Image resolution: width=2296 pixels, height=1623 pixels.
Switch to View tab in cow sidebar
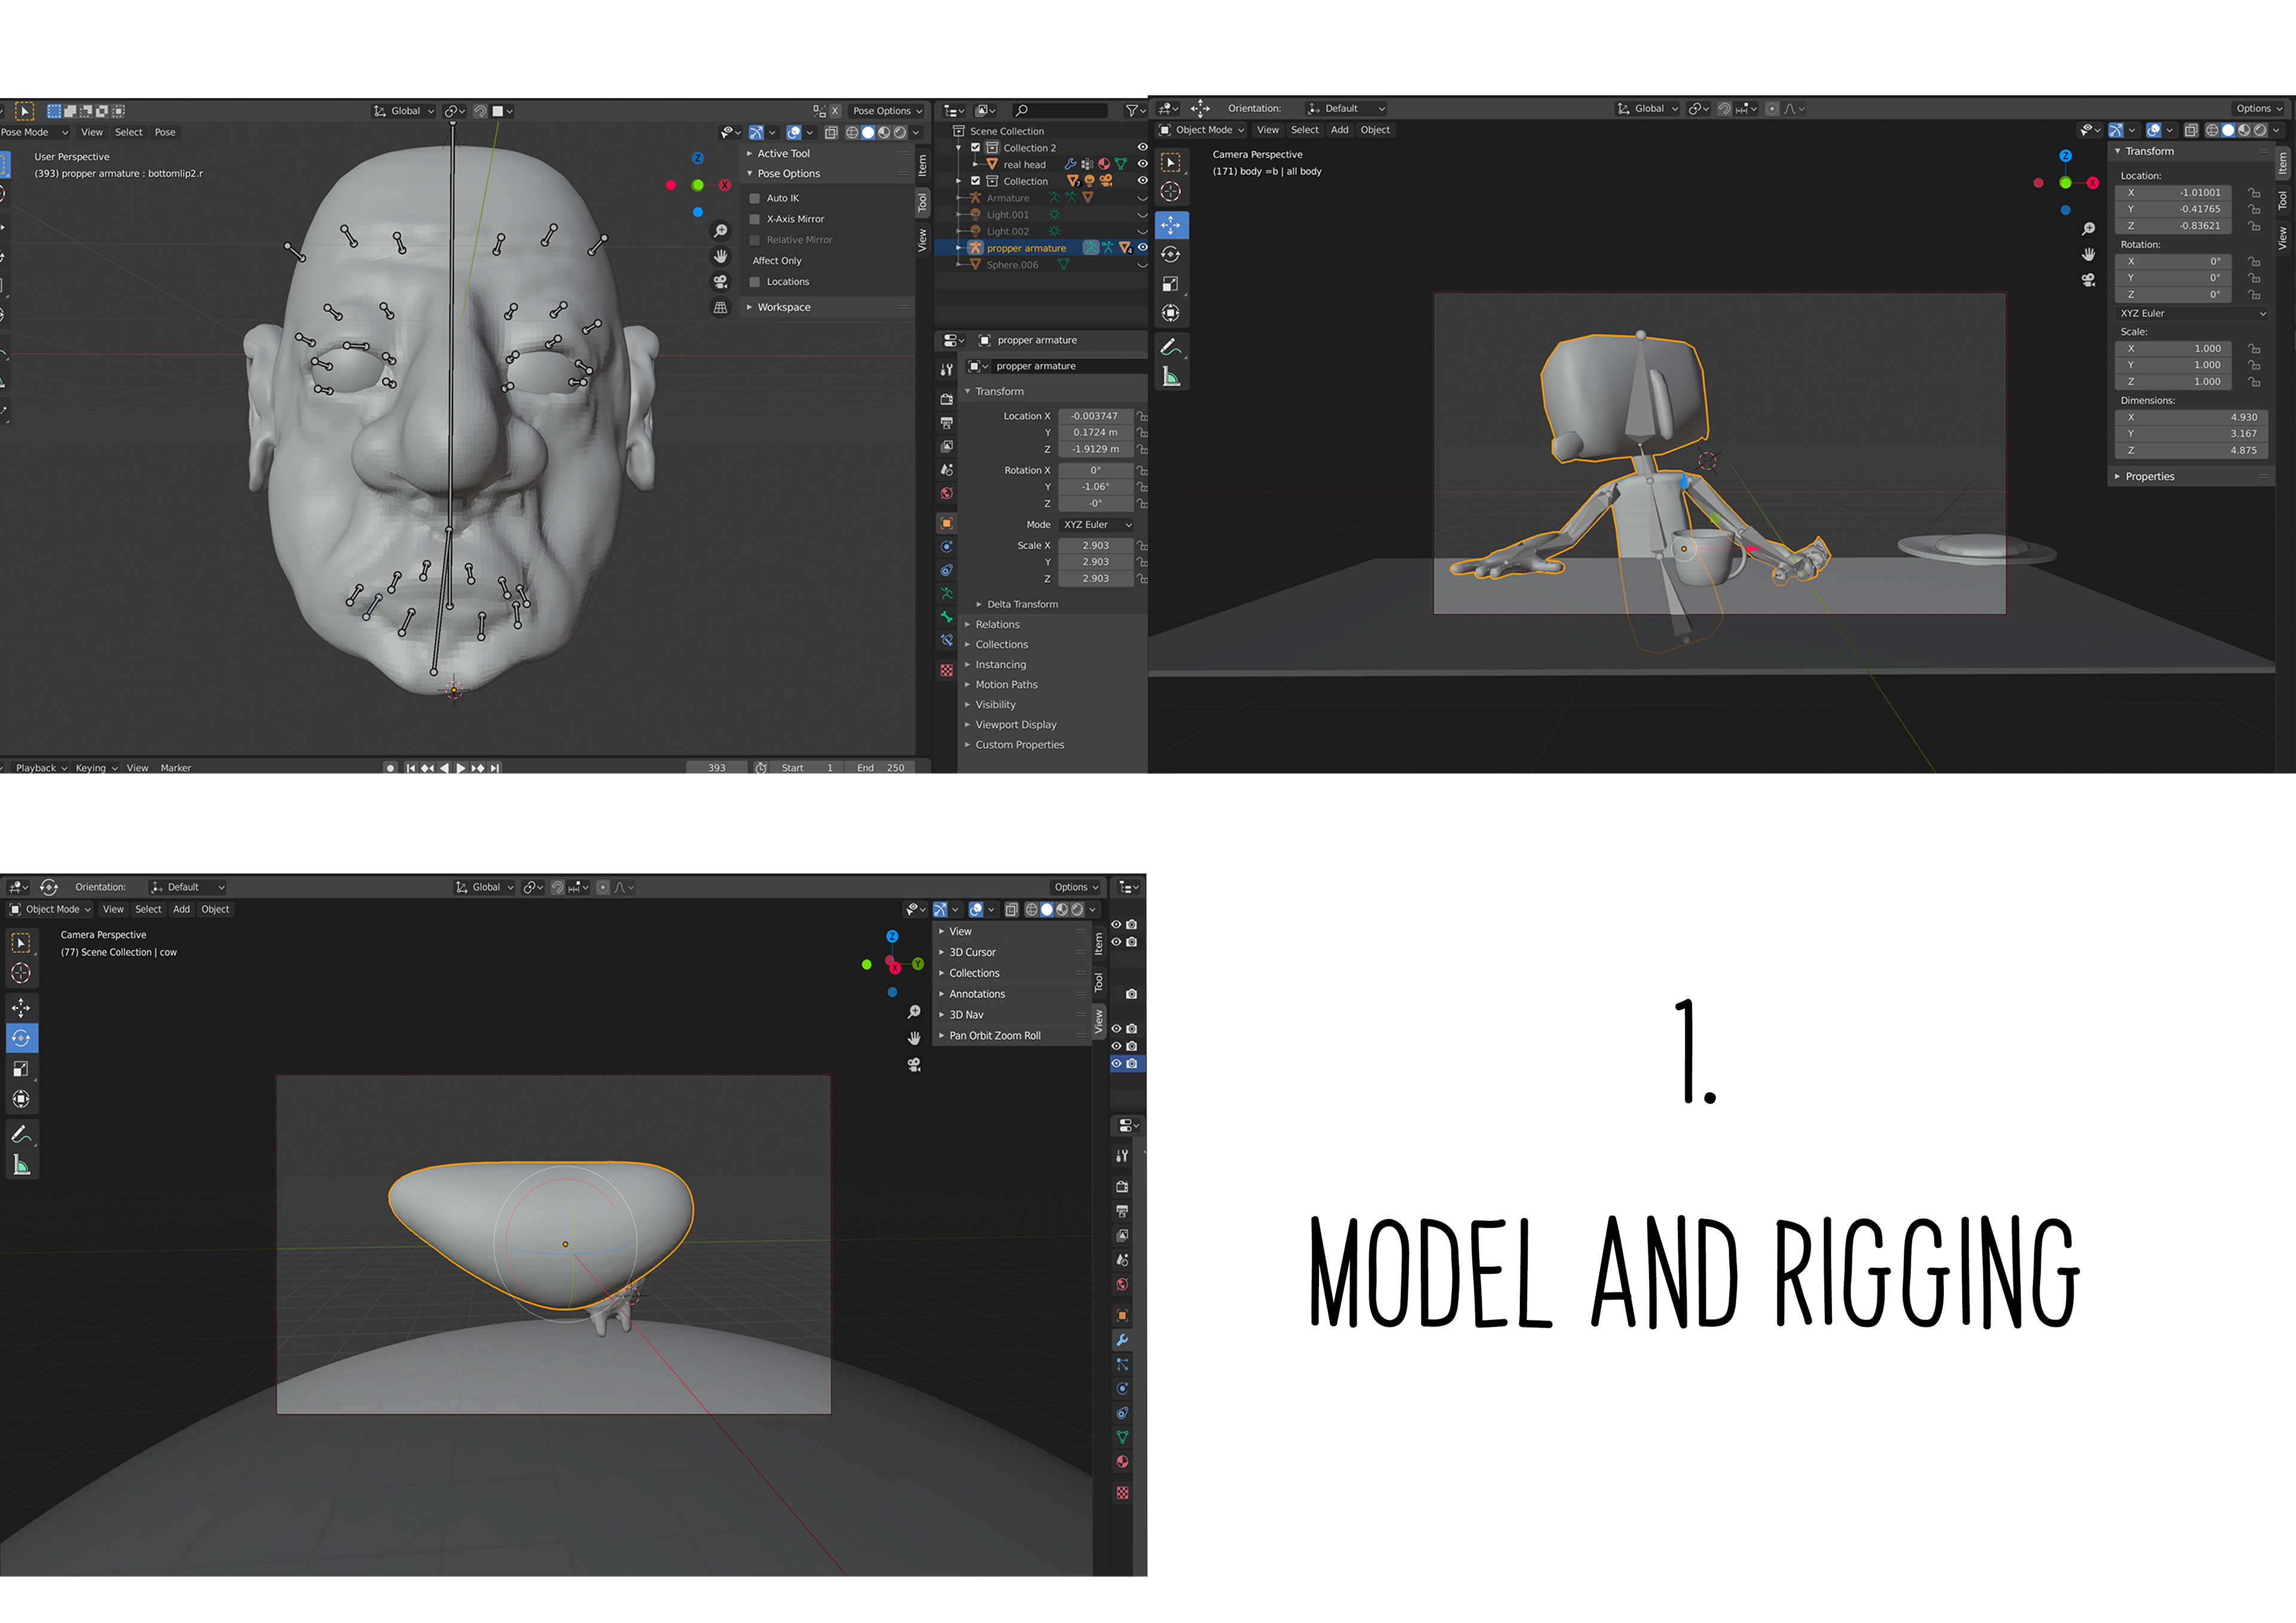(1098, 1022)
